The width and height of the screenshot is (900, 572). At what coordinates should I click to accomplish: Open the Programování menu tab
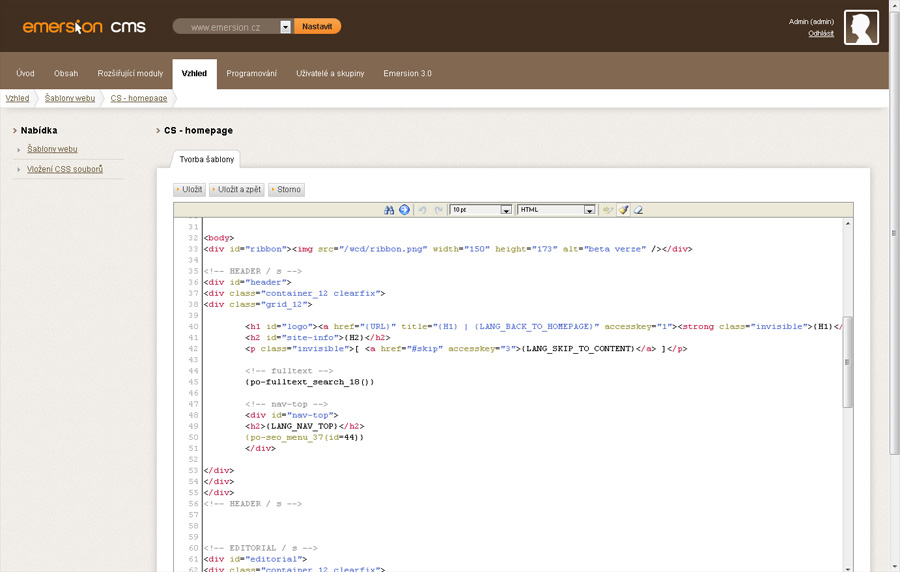point(251,74)
